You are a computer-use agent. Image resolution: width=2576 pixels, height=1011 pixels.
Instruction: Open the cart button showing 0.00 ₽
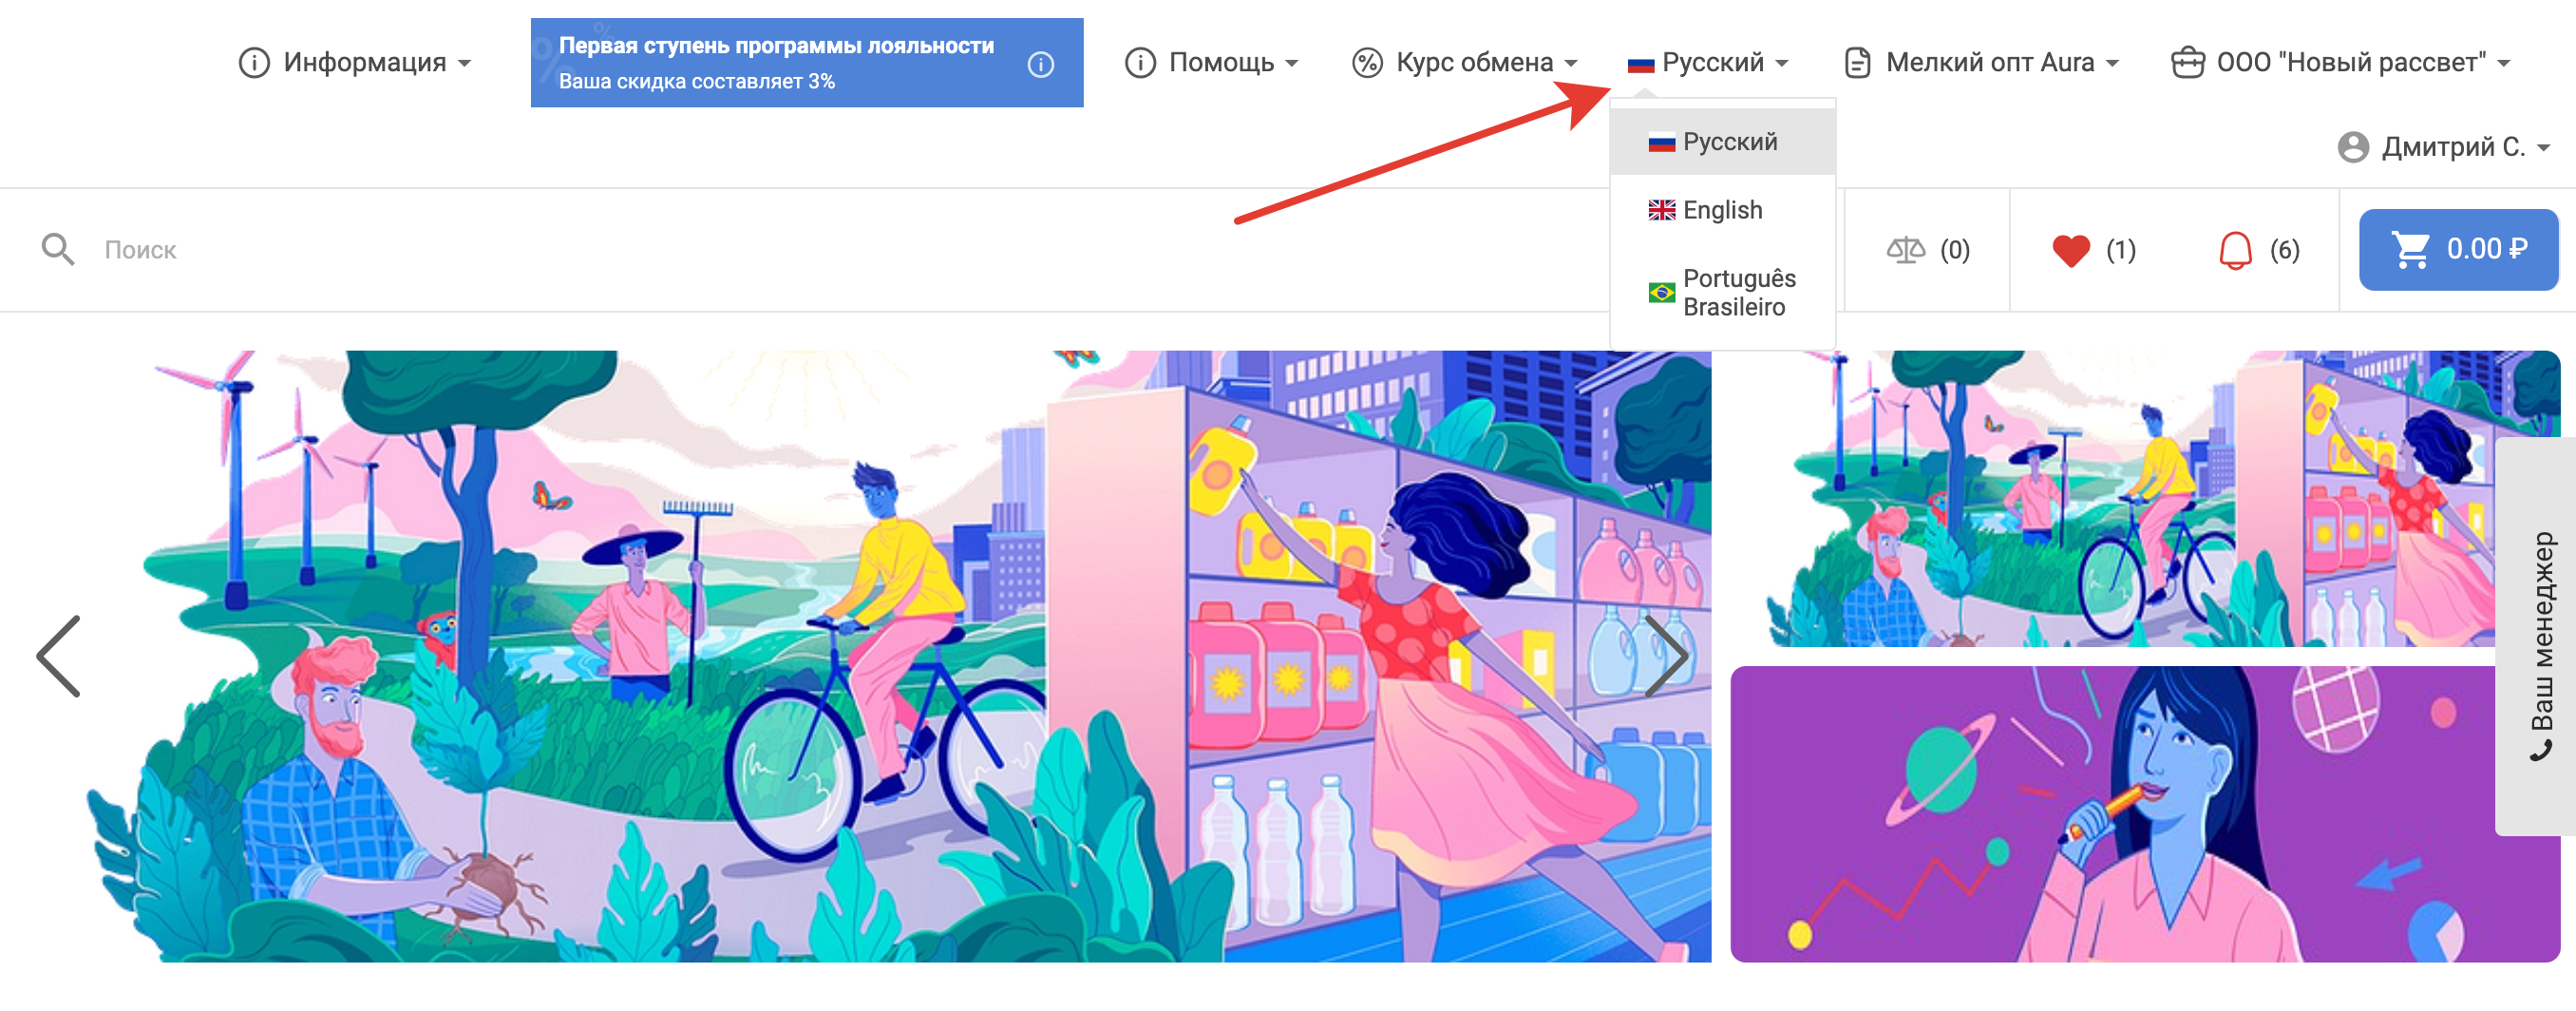2457,249
